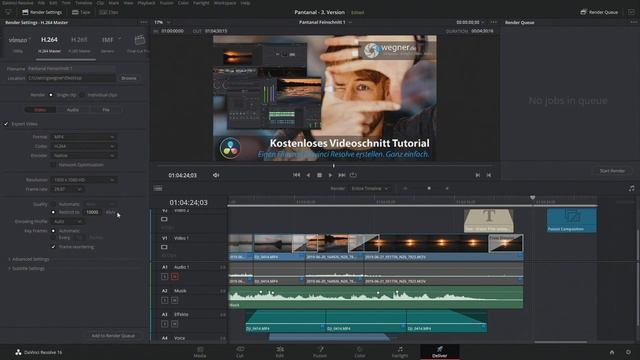Uncheck Export Video checkbox

6,124
